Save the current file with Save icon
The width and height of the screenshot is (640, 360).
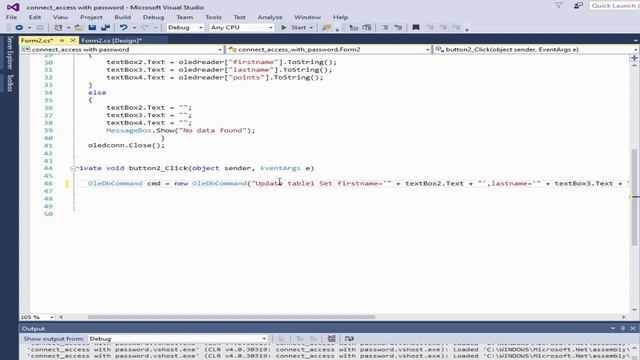pos(92,27)
